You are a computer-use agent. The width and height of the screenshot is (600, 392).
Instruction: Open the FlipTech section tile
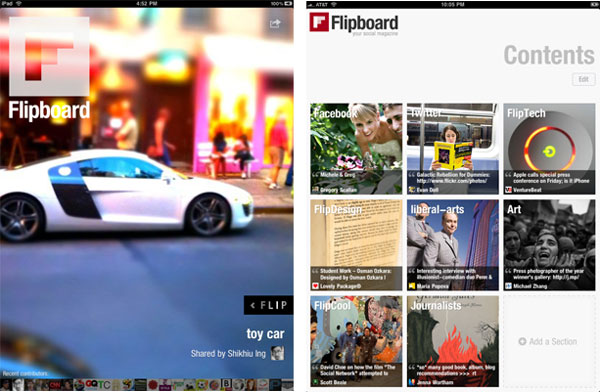[x=549, y=149]
